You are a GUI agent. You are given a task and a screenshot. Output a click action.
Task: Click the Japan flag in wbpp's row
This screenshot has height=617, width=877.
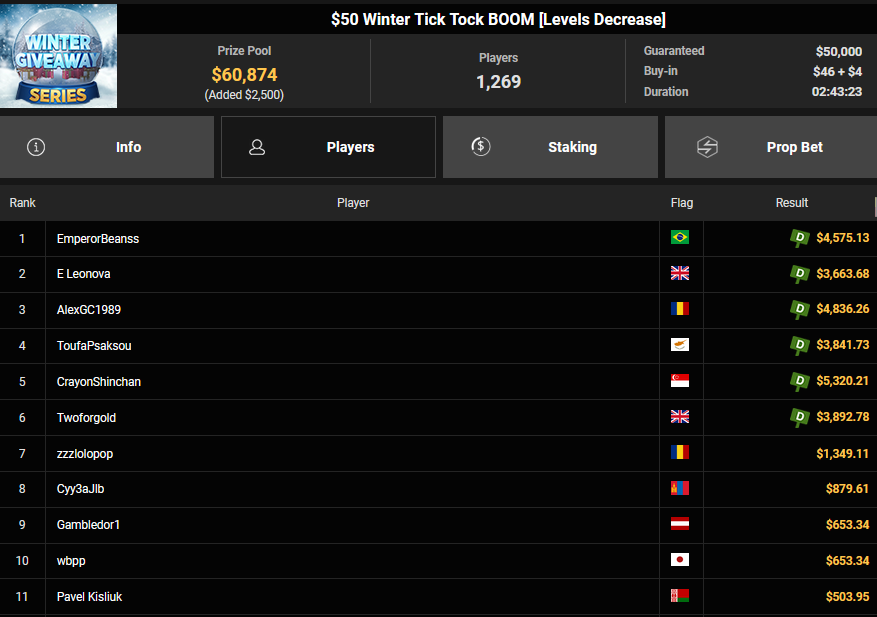[680, 560]
